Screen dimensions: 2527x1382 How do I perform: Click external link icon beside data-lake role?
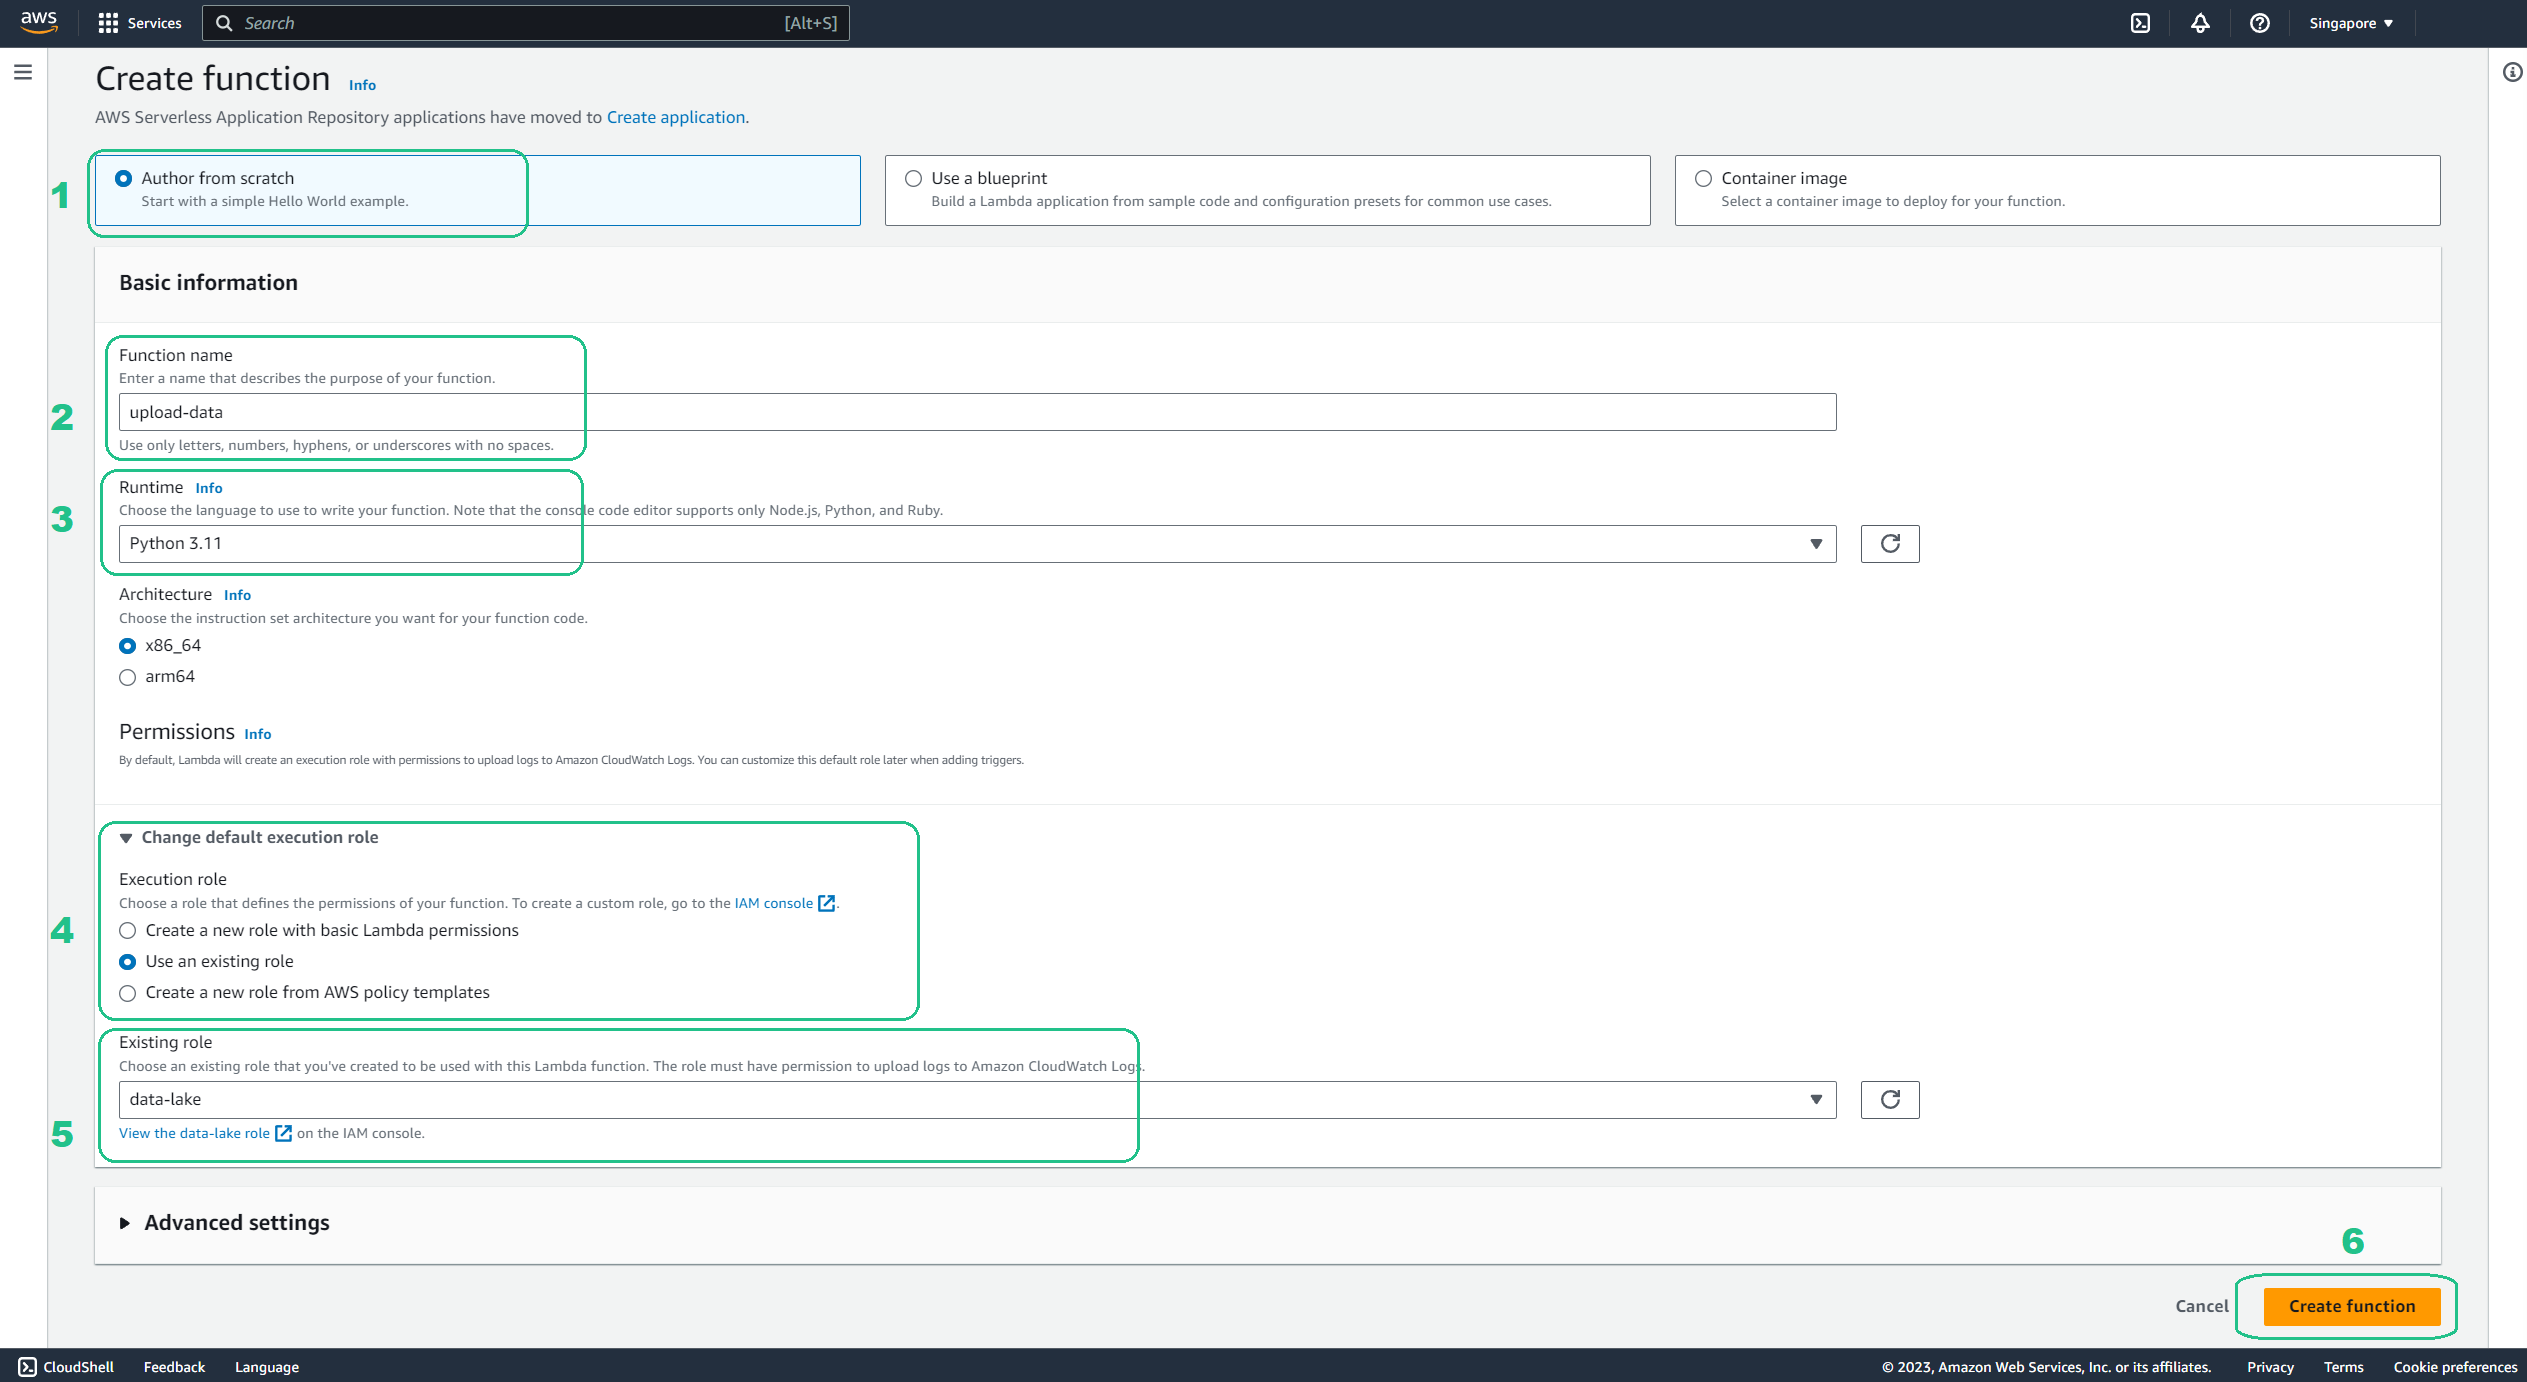coord(283,1133)
